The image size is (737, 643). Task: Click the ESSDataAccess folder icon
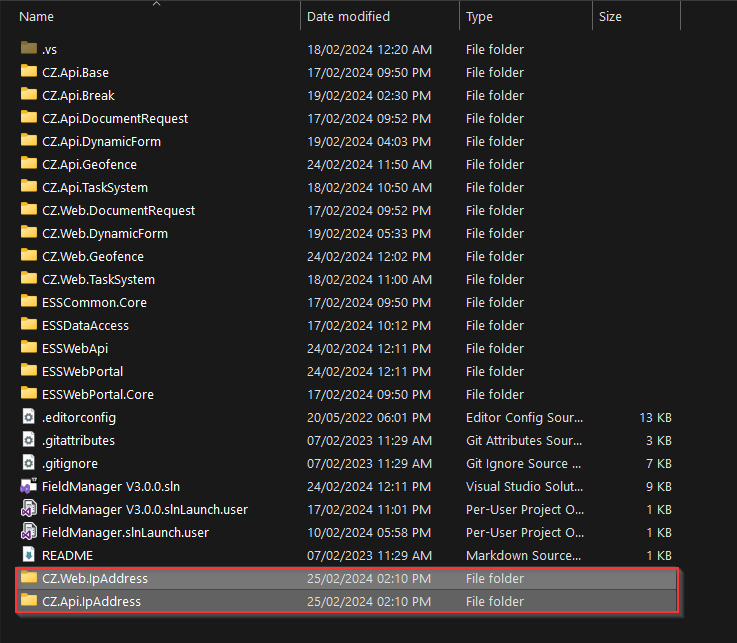pos(29,324)
